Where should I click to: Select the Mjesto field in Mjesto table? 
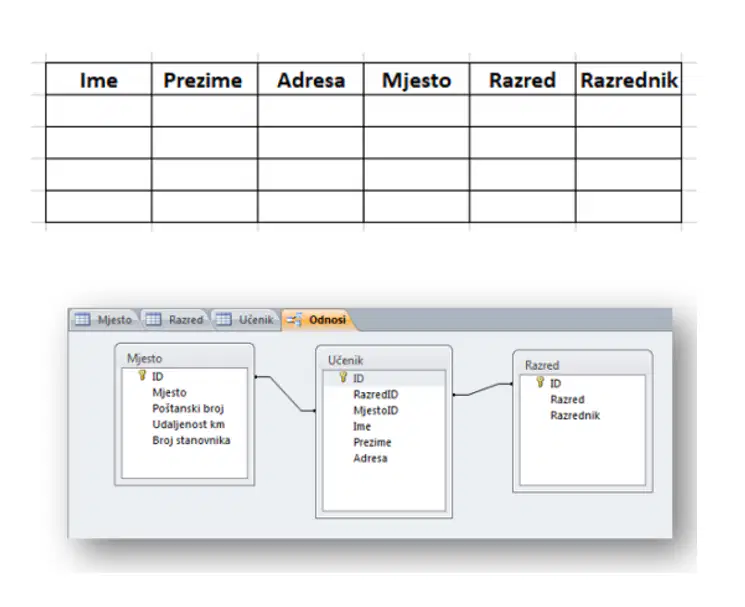(x=170, y=393)
